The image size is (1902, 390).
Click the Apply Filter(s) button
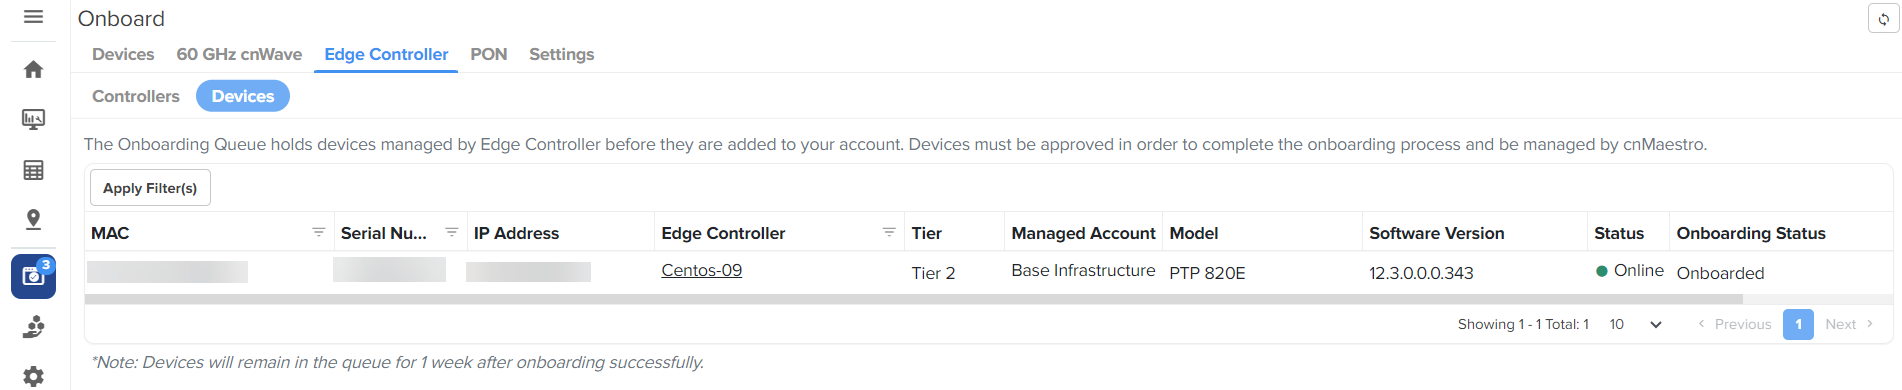coord(150,188)
